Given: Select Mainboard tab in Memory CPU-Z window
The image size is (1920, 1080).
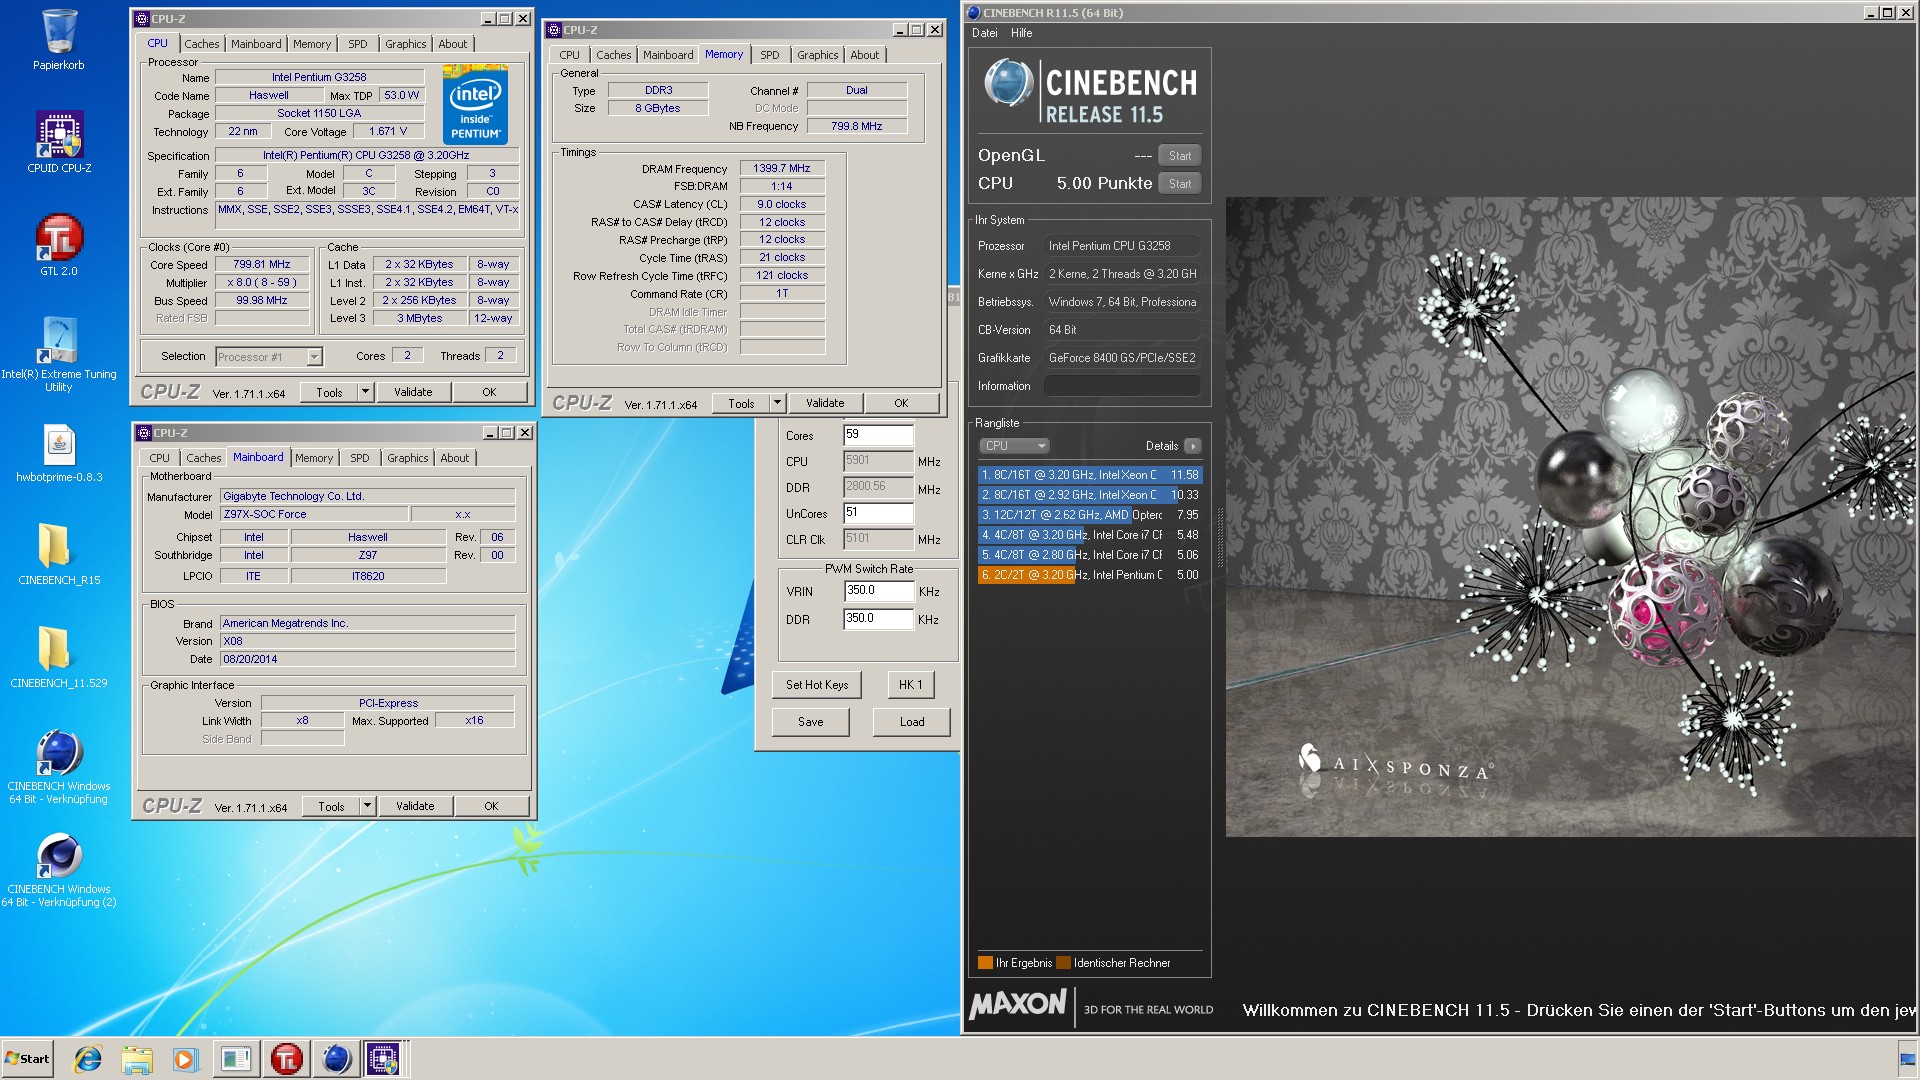Looking at the screenshot, I should (x=667, y=55).
